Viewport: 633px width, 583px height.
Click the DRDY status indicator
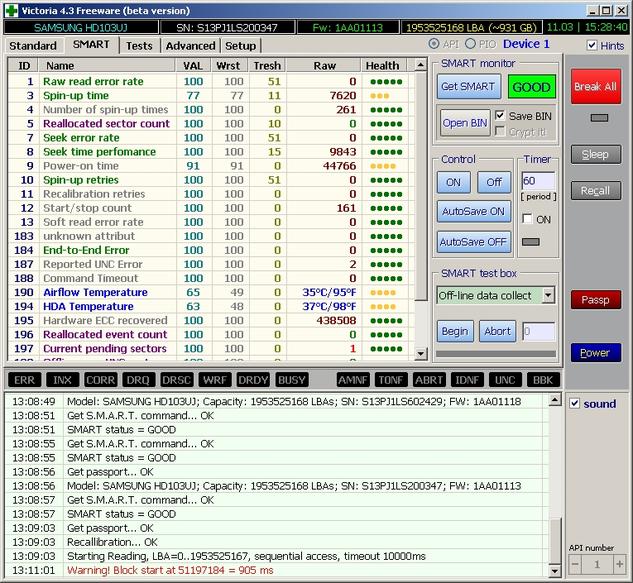coord(253,380)
